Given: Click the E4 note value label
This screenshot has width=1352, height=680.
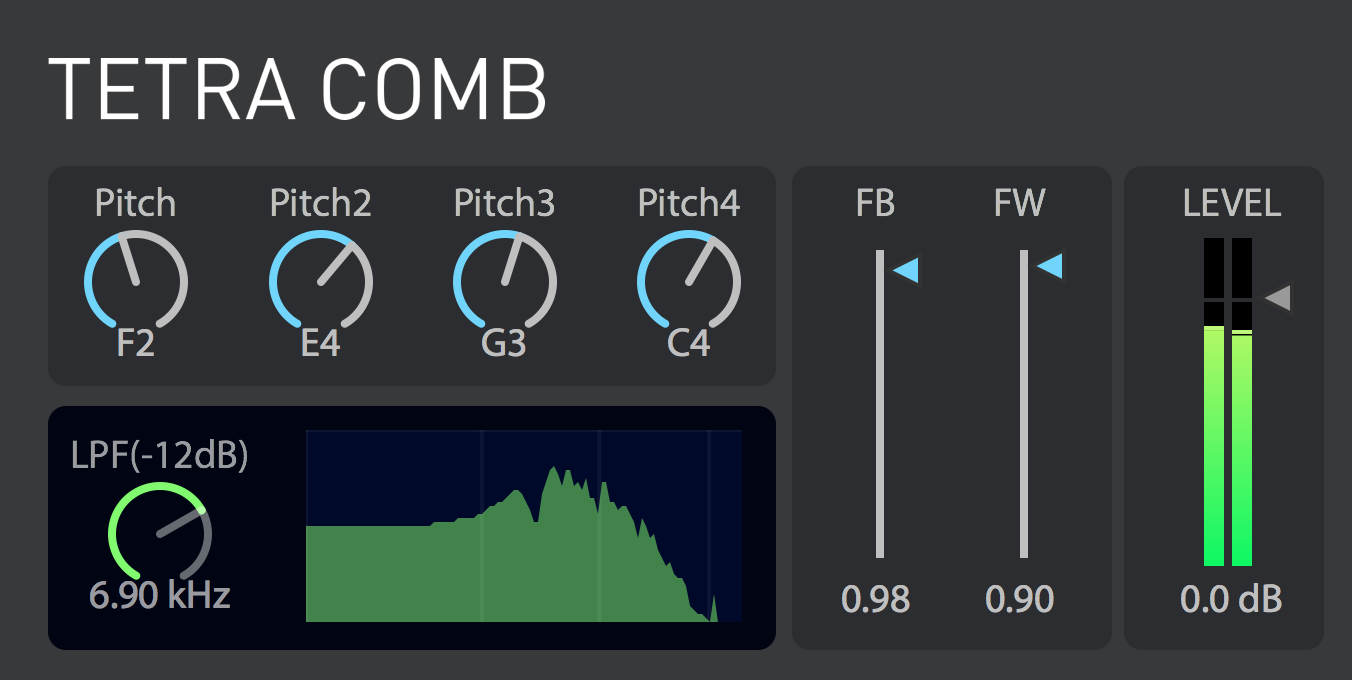Looking at the screenshot, I should (x=320, y=344).
